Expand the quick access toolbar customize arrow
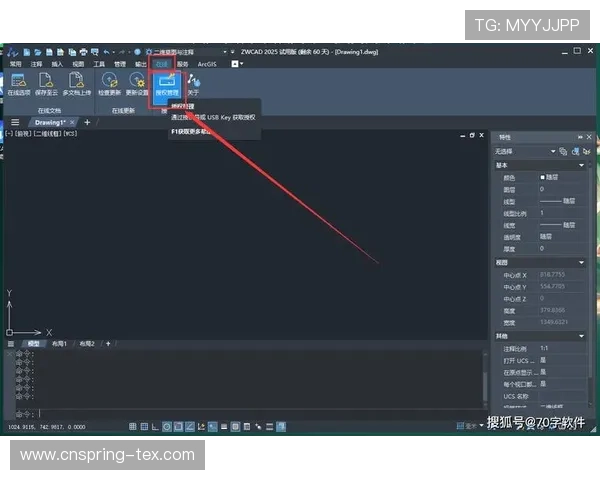Viewport: 600px width, 480px height. pos(233,52)
